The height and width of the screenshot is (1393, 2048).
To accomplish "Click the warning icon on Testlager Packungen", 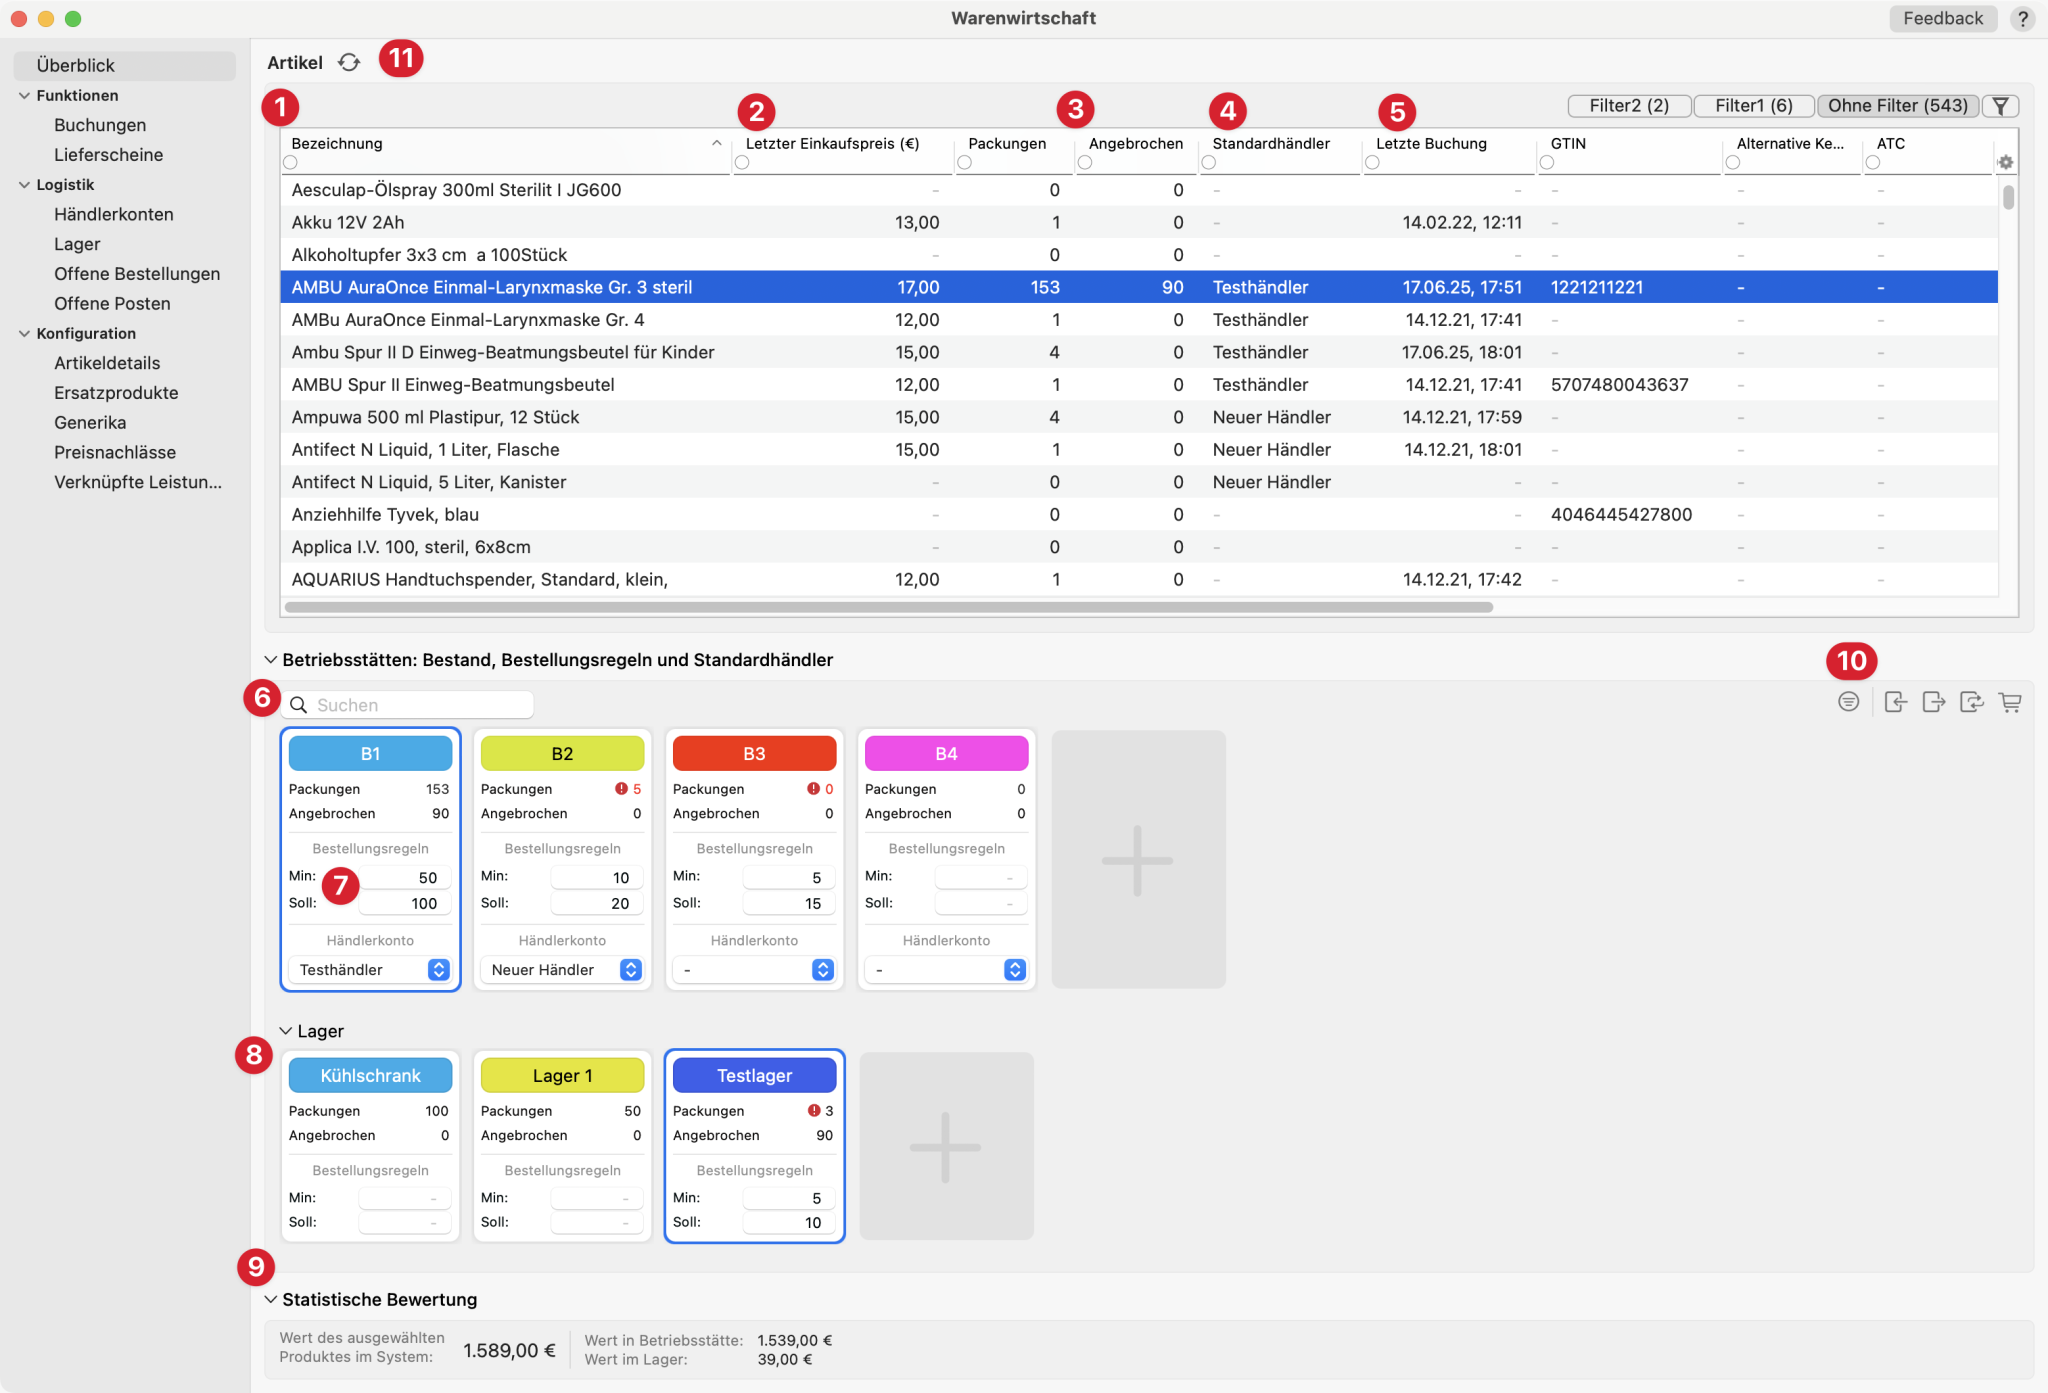I will [x=814, y=1111].
